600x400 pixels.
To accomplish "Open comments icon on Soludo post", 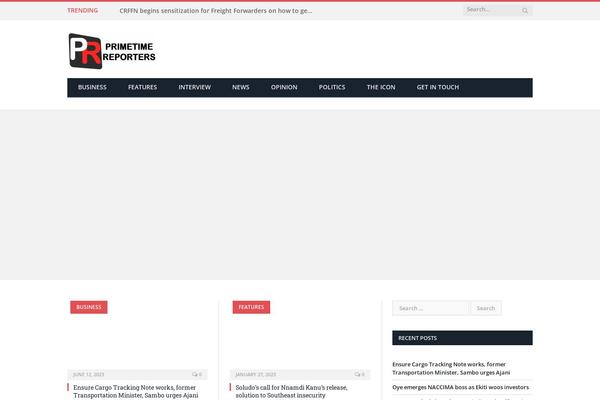I will [359, 374].
